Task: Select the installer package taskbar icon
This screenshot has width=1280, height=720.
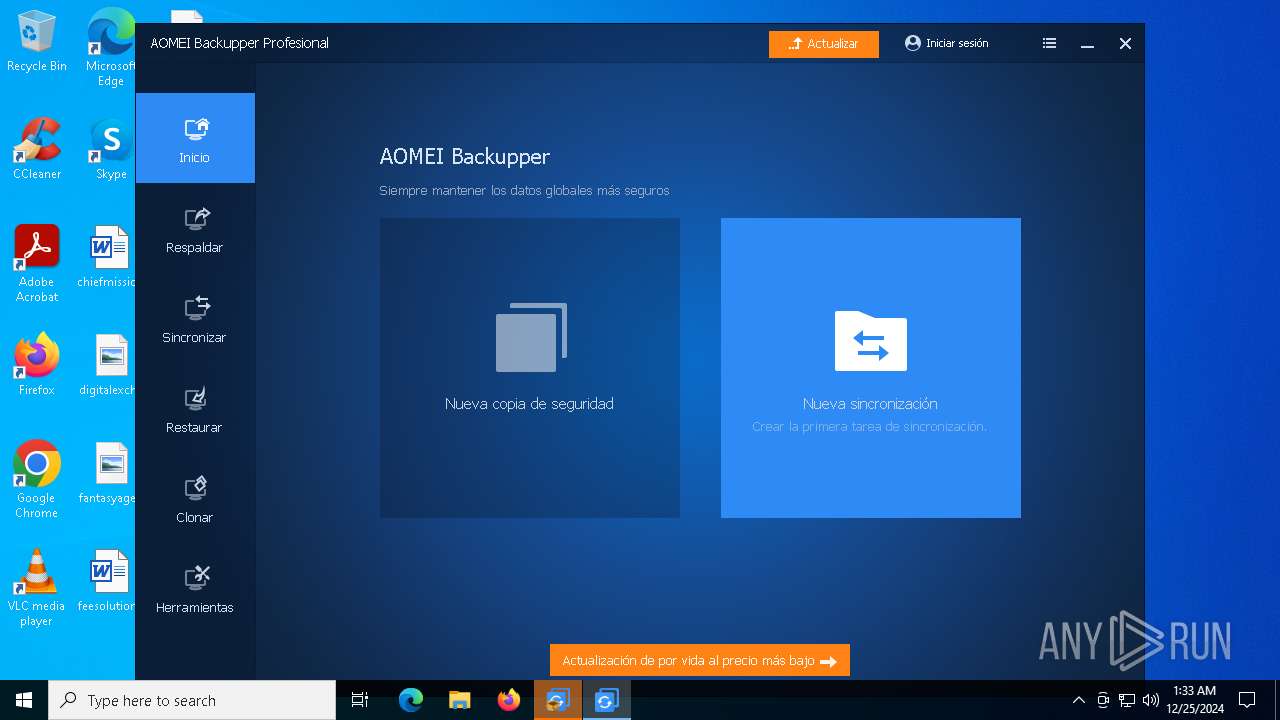Action: [x=558, y=700]
